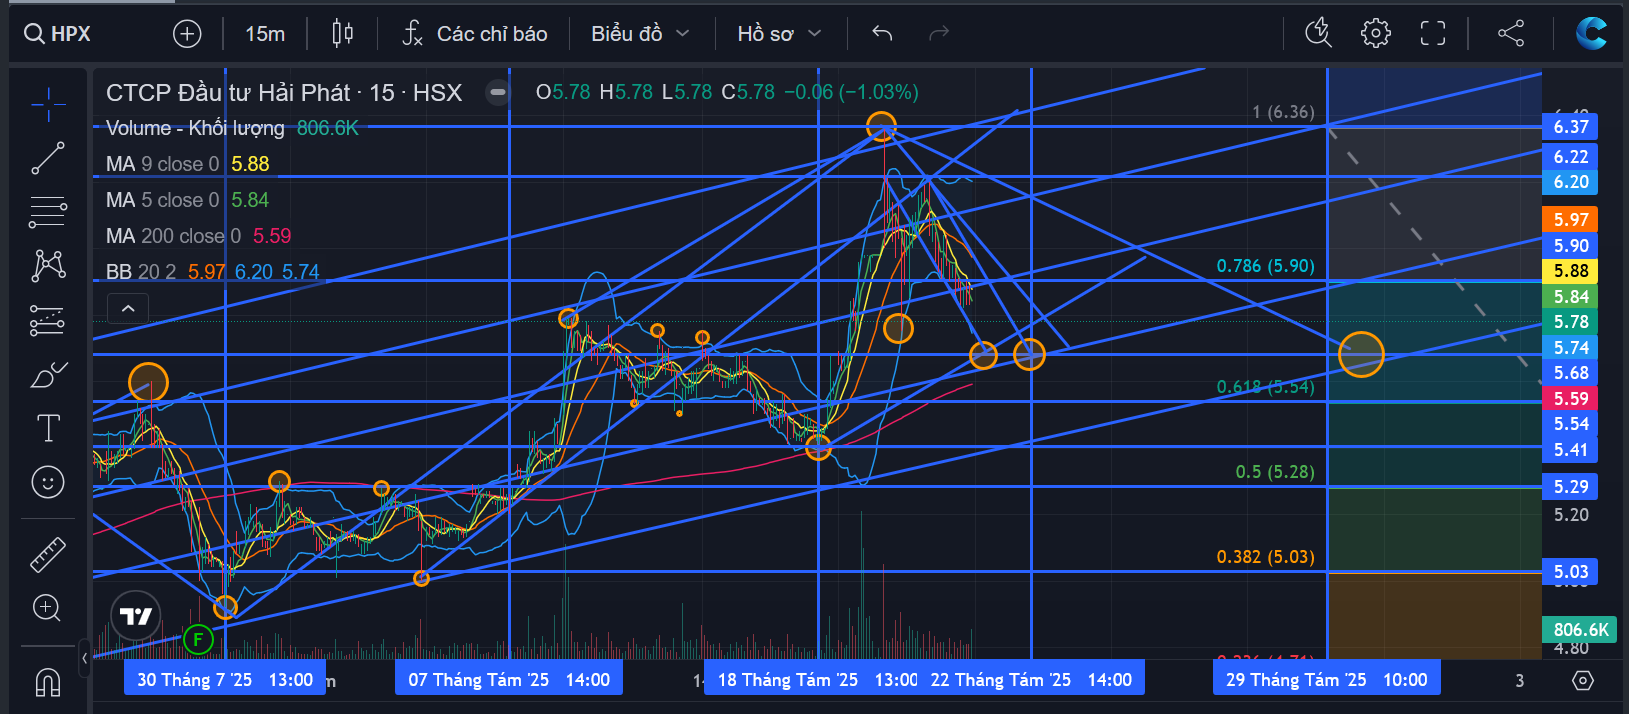
Task: Click the orange 5.97 price label
Action: coord(1571,220)
